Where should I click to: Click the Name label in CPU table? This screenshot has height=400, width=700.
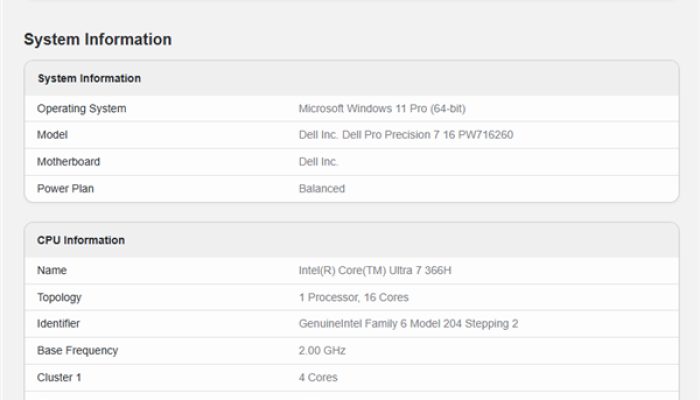[52, 270]
